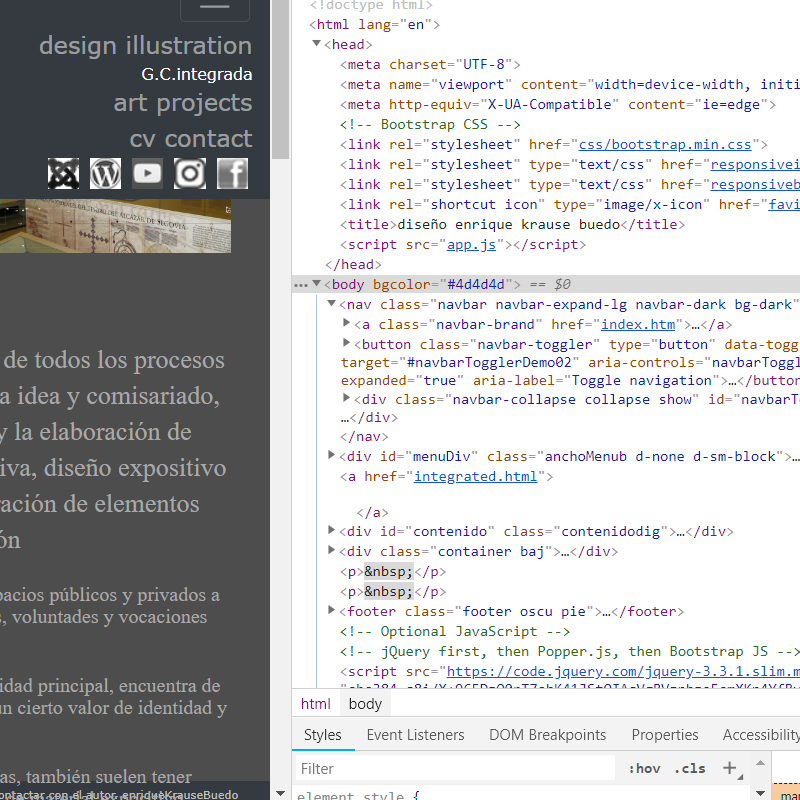The width and height of the screenshot is (800, 800).
Task: Collapse the nav navbar element
Action: (x=332, y=304)
